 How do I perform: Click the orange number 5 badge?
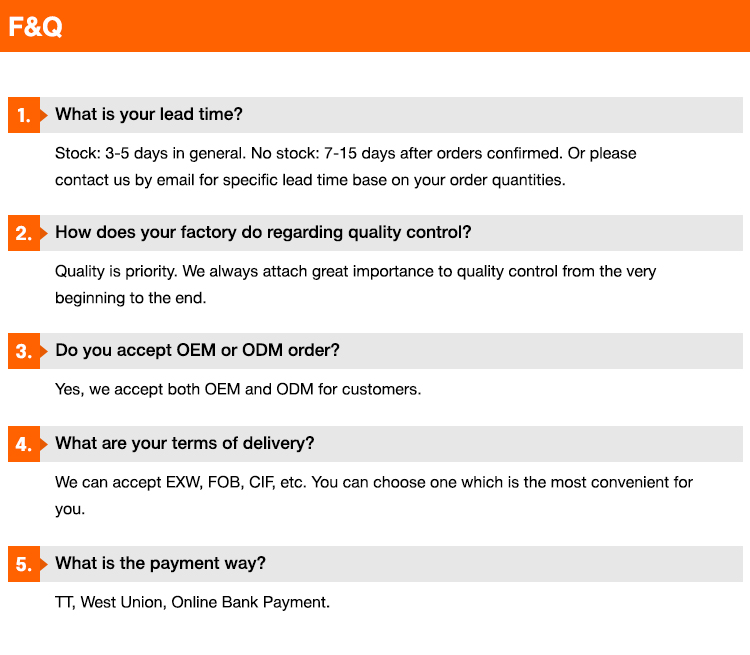point(24,564)
